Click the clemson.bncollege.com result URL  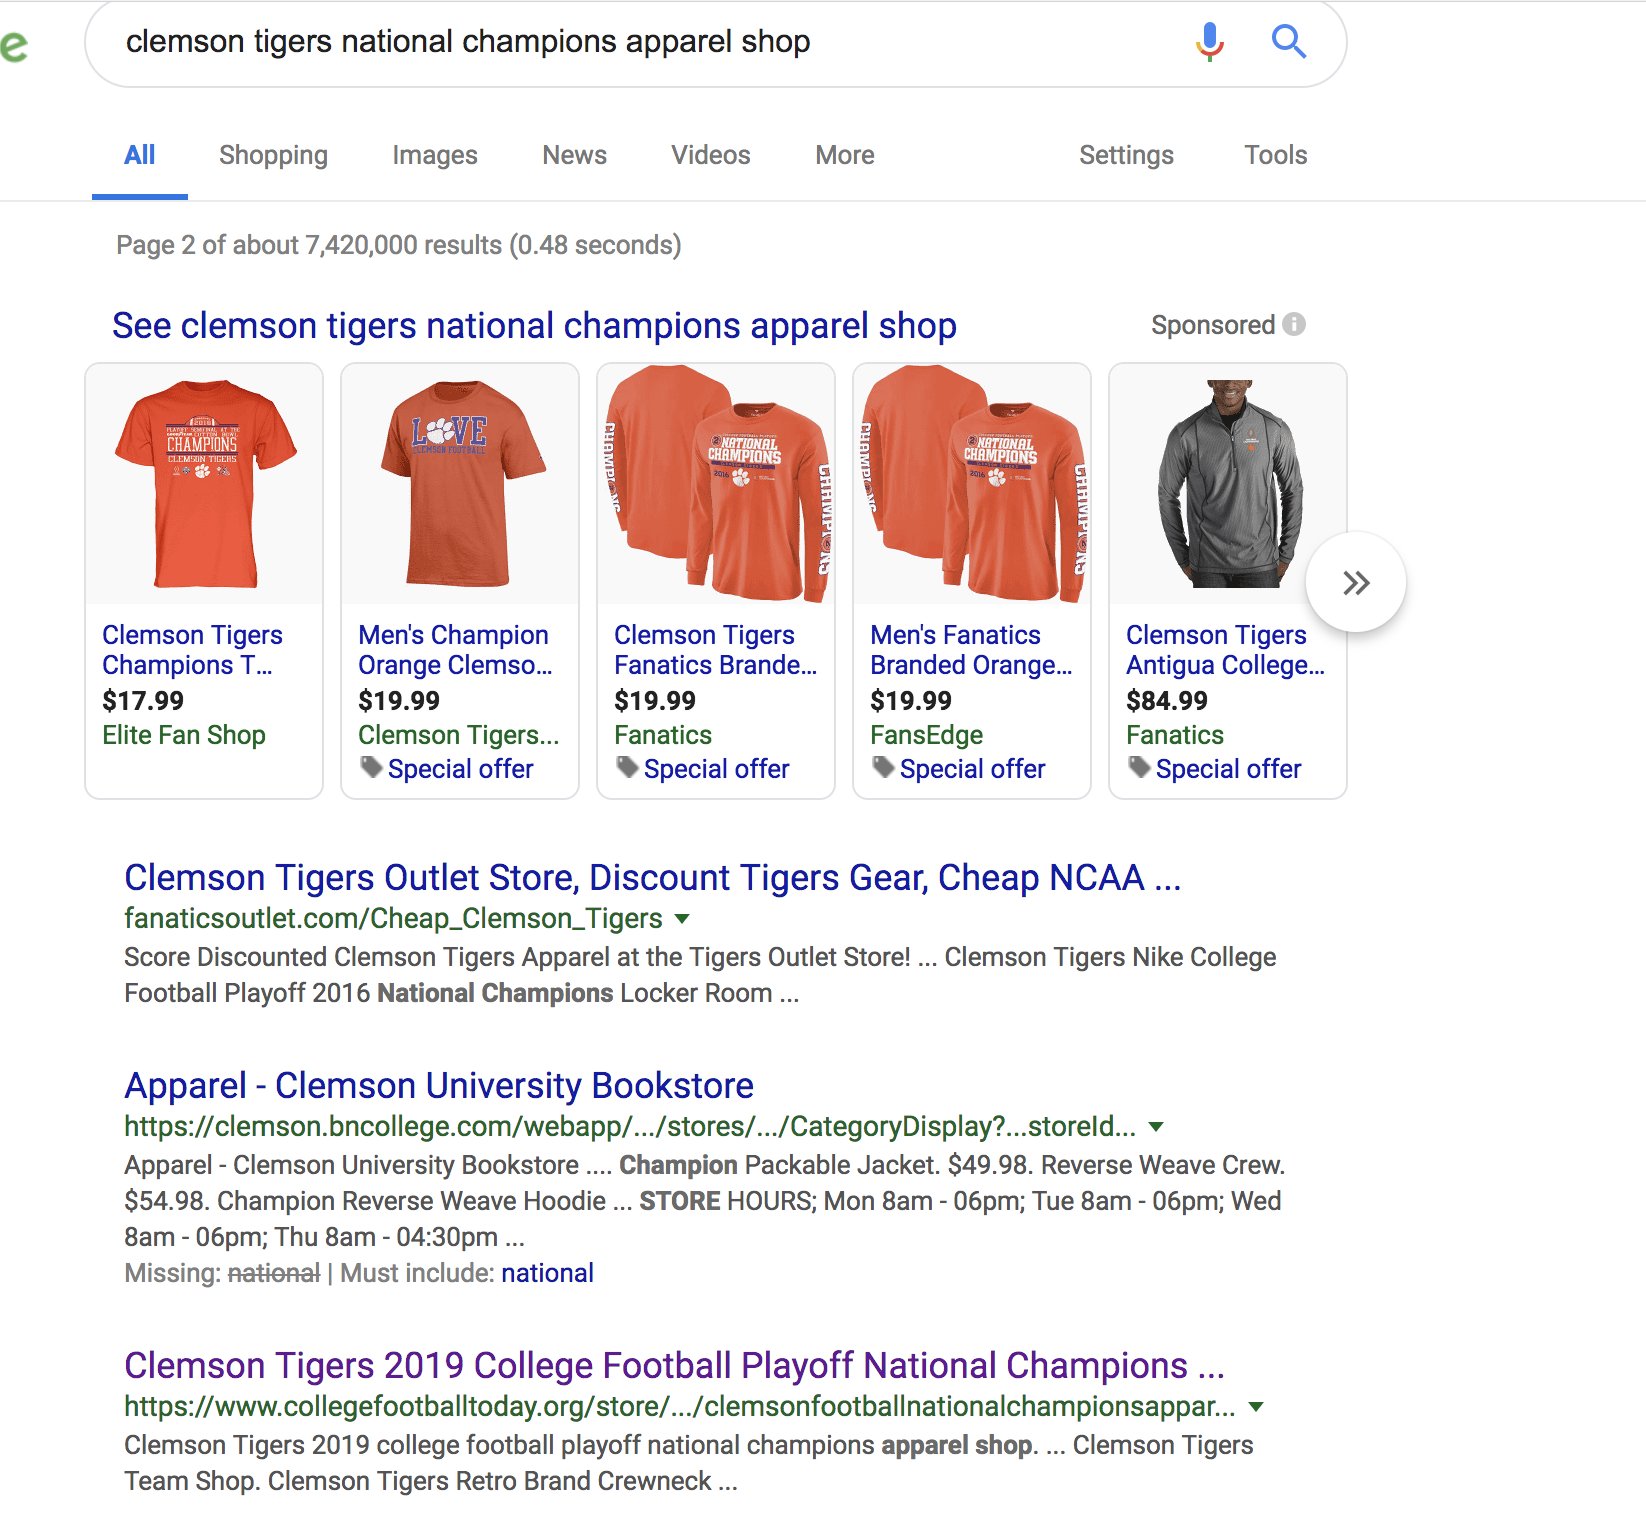(630, 1126)
